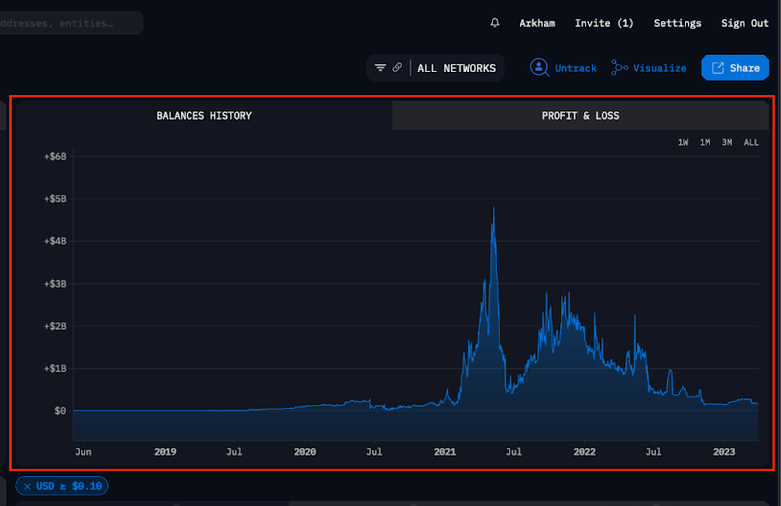This screenshot has width=781, height=506.
Task: Set chart range to ALL
Action: point(751,143)
